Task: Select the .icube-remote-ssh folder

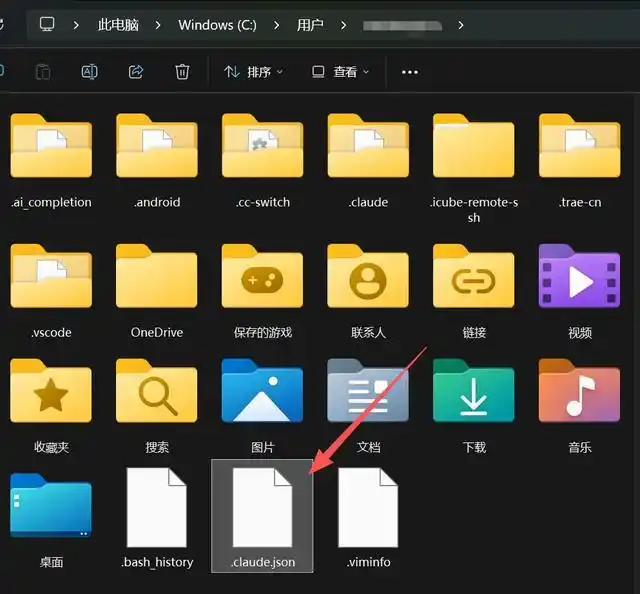Action: 474,169
